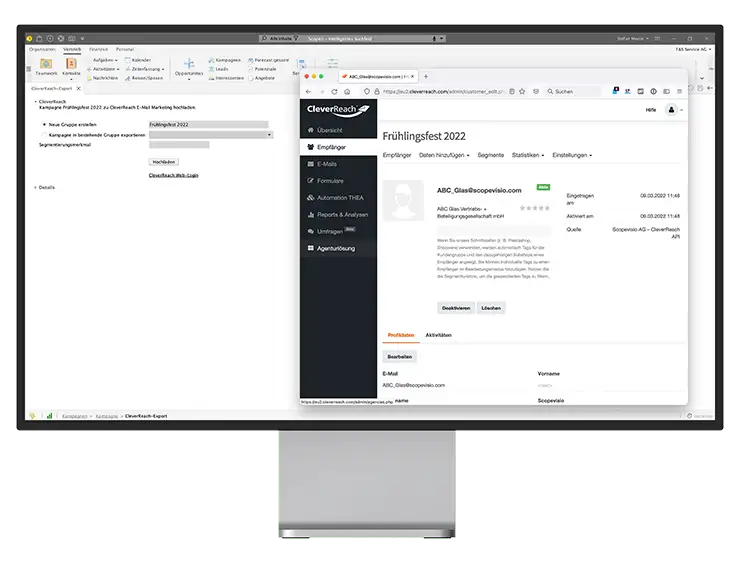Open the Einstellungen dropdown menu
The width and height of the screenshot is (740, 563).
point(571,156)
